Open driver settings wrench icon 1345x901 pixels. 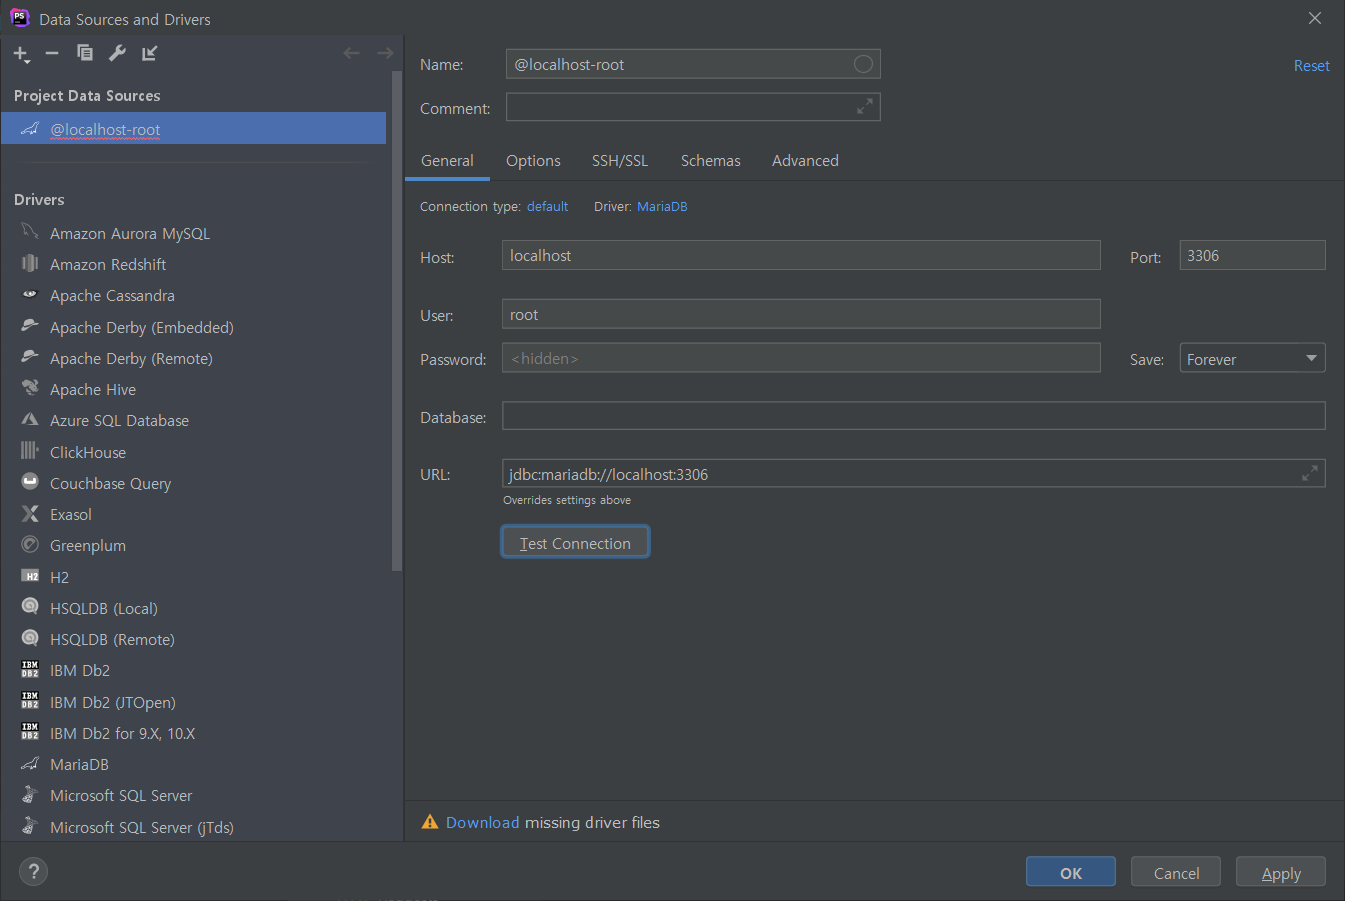tap(117, 53)
